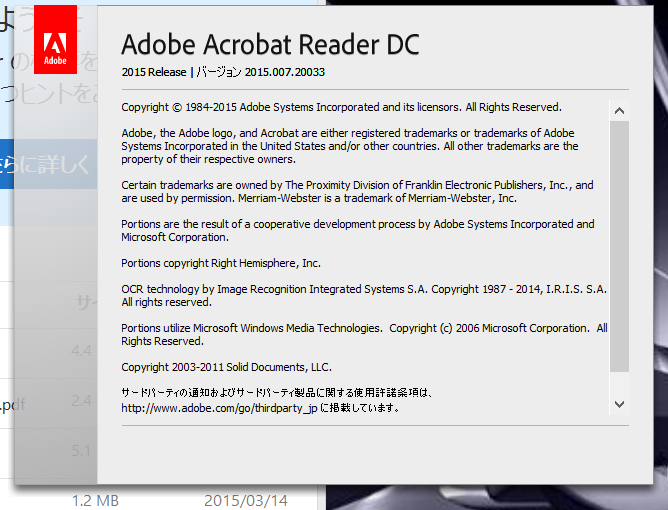Click the 1.2 MB file size in background window
668x510 pixels.
95,501
